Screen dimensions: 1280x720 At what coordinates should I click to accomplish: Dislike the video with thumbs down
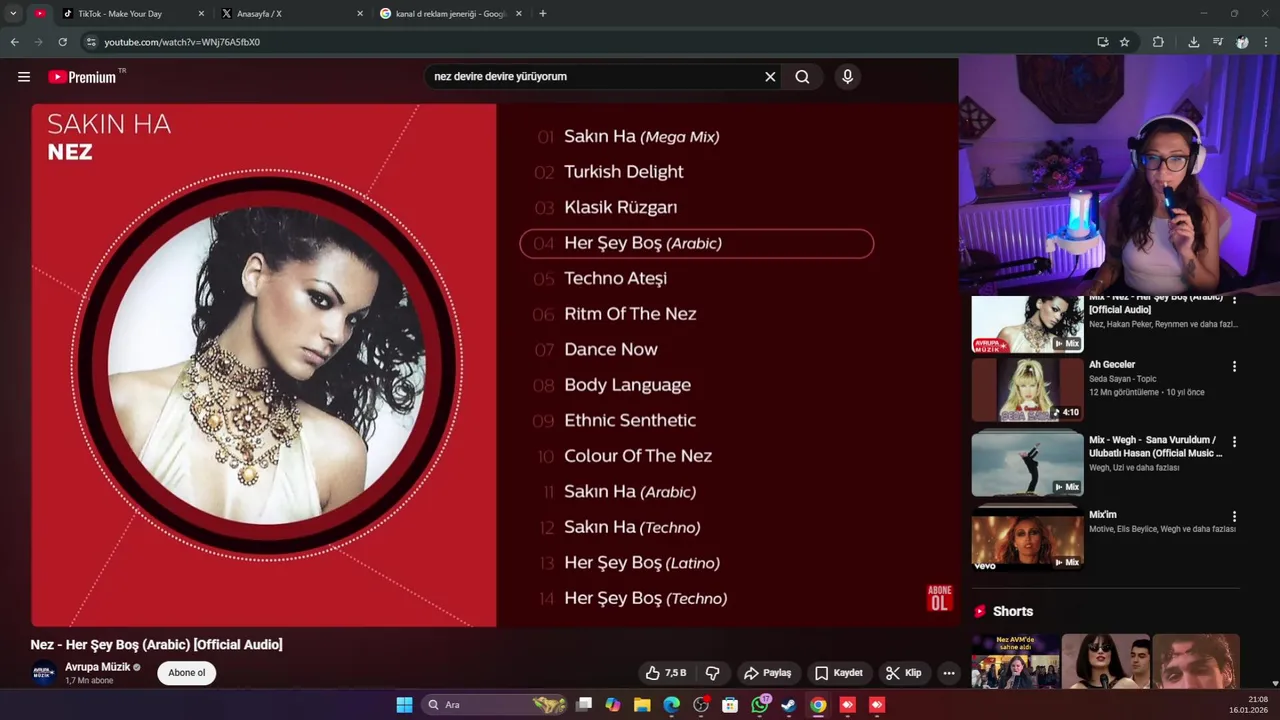[713, 673]
